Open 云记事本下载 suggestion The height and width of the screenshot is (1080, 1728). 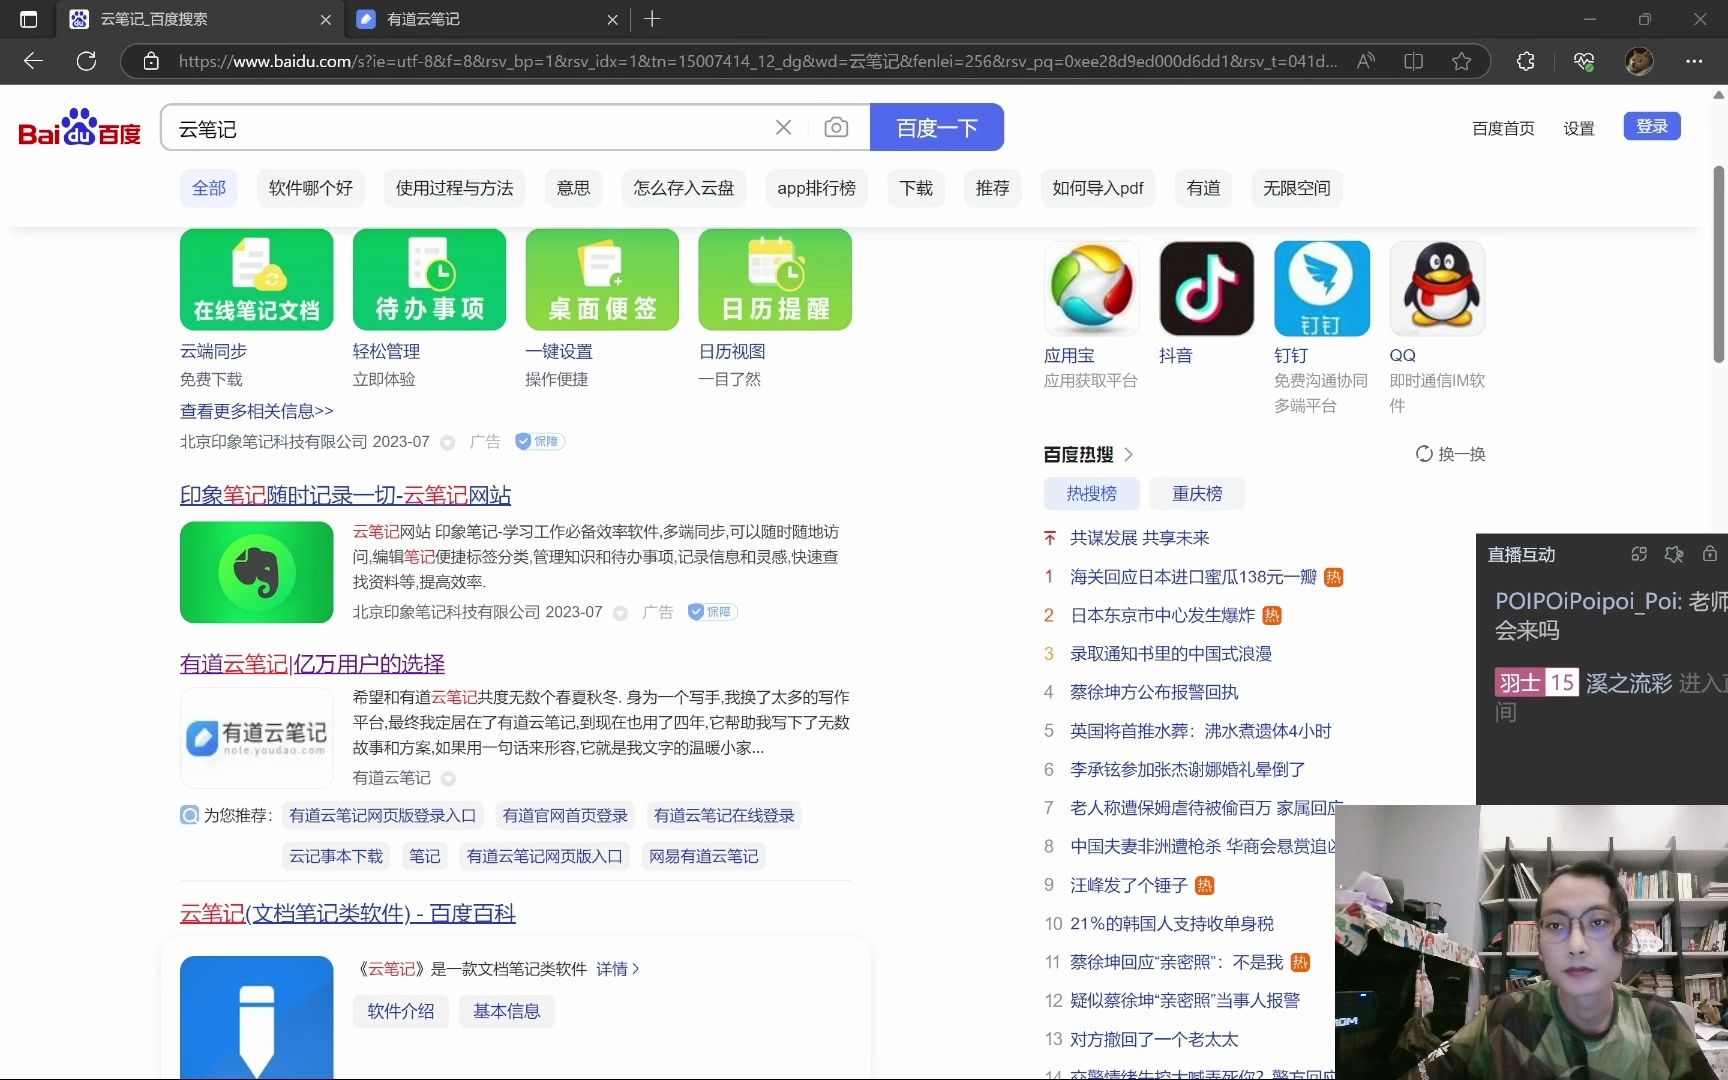click(336, 856)
